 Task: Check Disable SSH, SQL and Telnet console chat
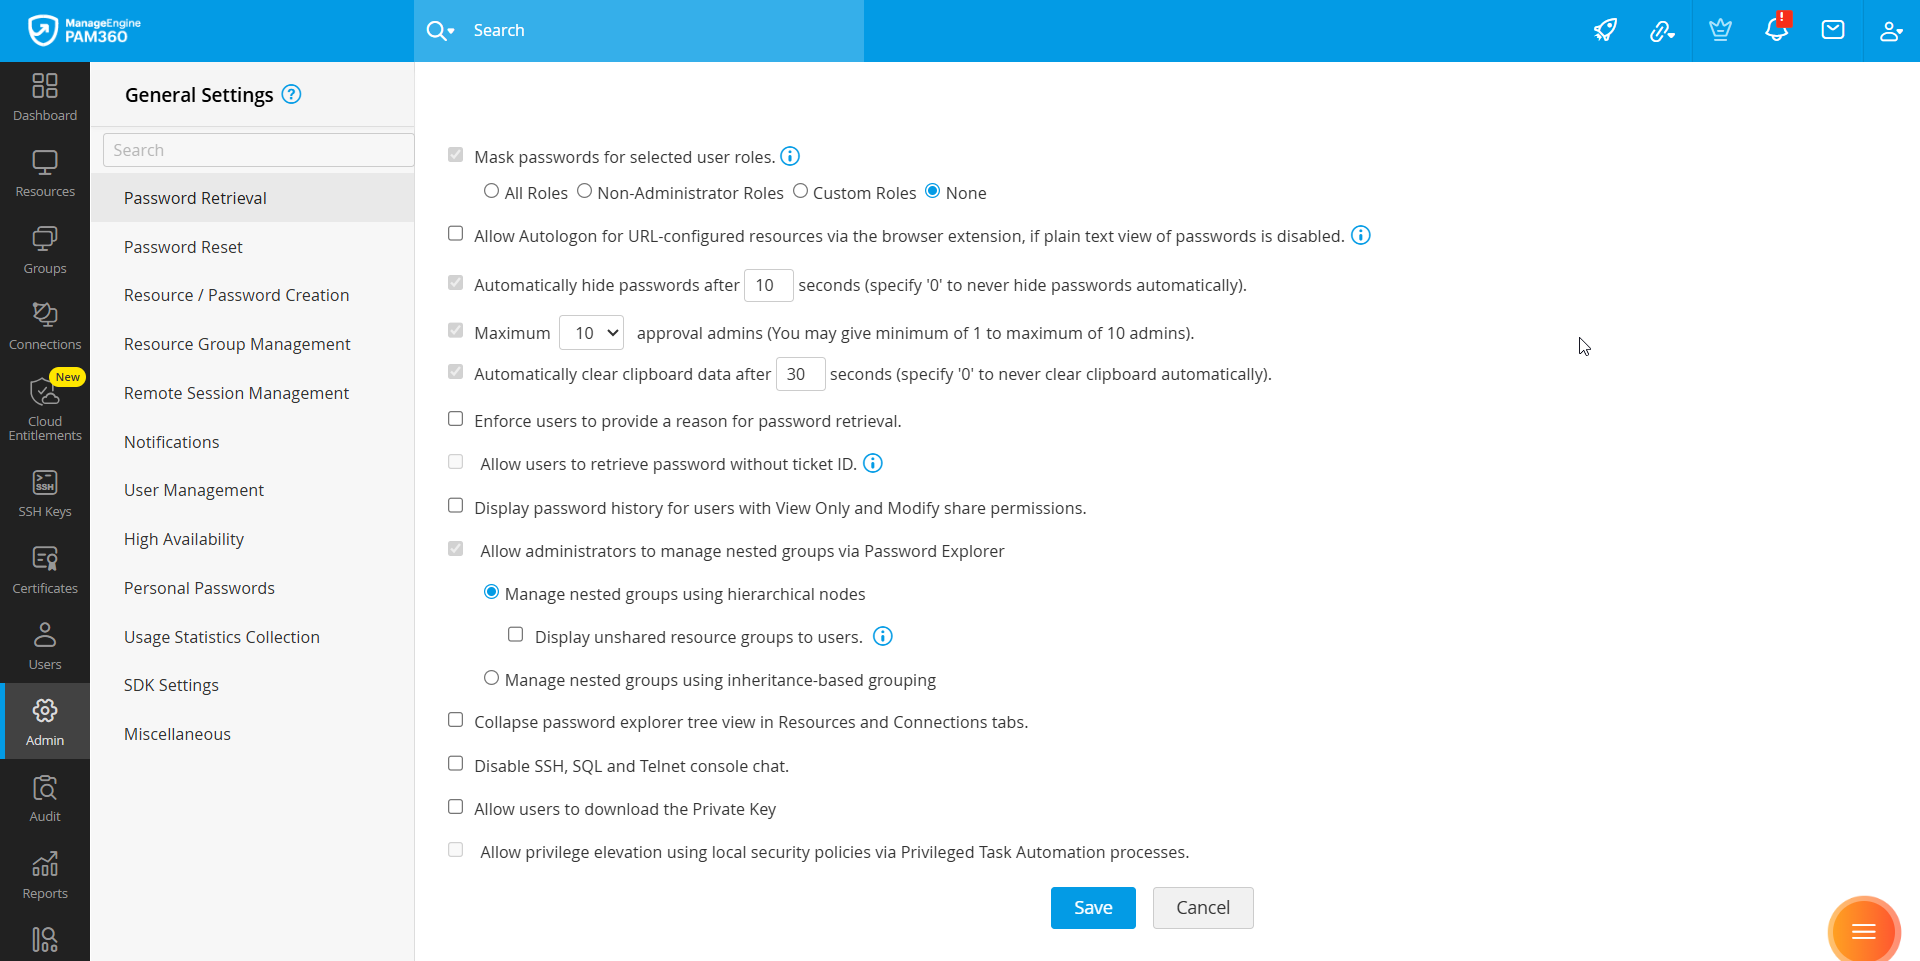click(x=456, y=763)
